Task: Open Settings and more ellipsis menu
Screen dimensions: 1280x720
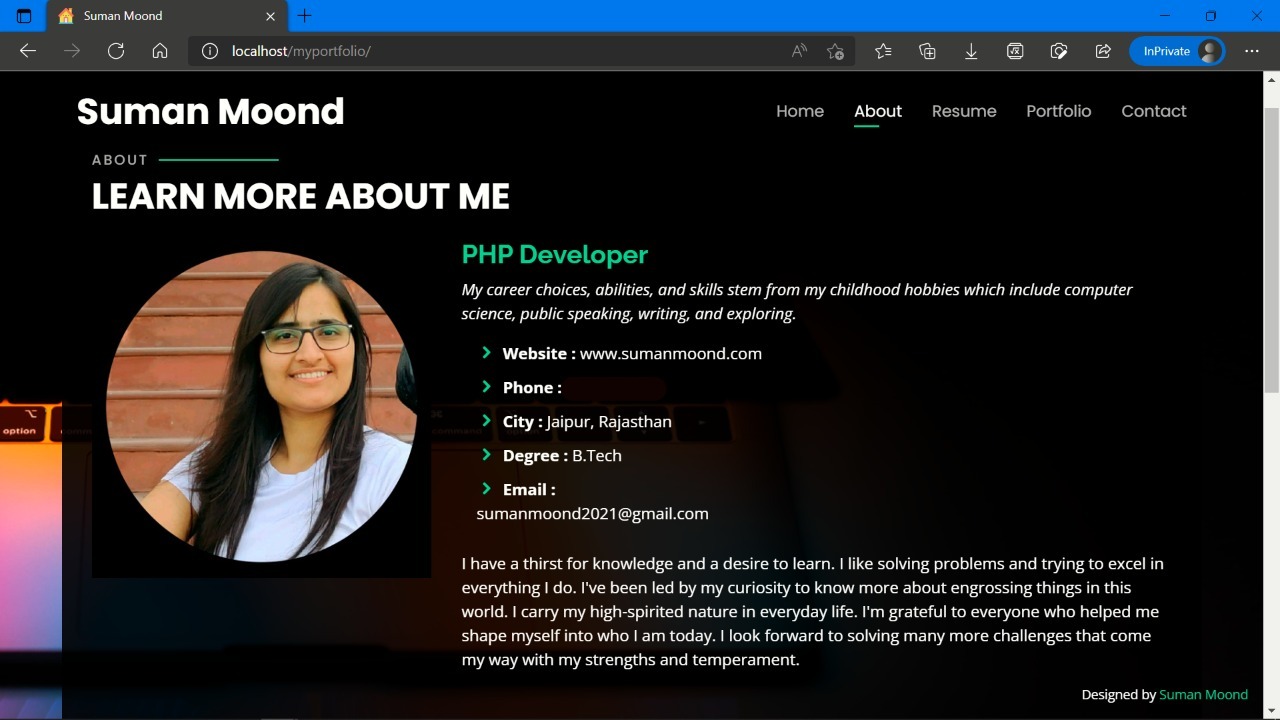Action: (x=1252, y=51)
